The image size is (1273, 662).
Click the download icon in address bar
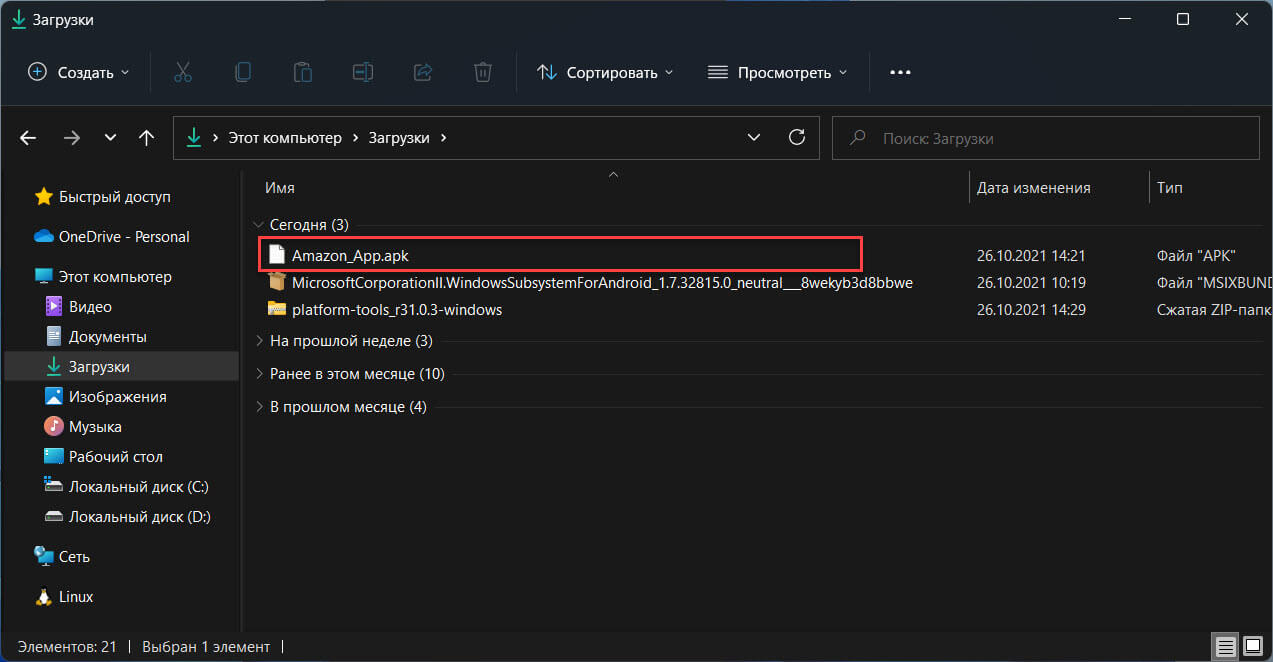pos(194,138)
